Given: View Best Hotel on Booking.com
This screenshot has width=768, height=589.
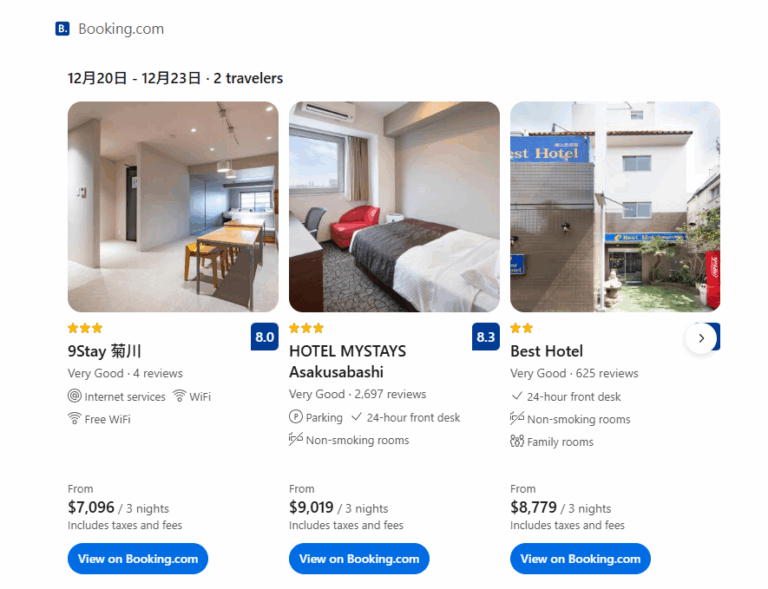Looking at the screenshot, I should click(580, 559).
